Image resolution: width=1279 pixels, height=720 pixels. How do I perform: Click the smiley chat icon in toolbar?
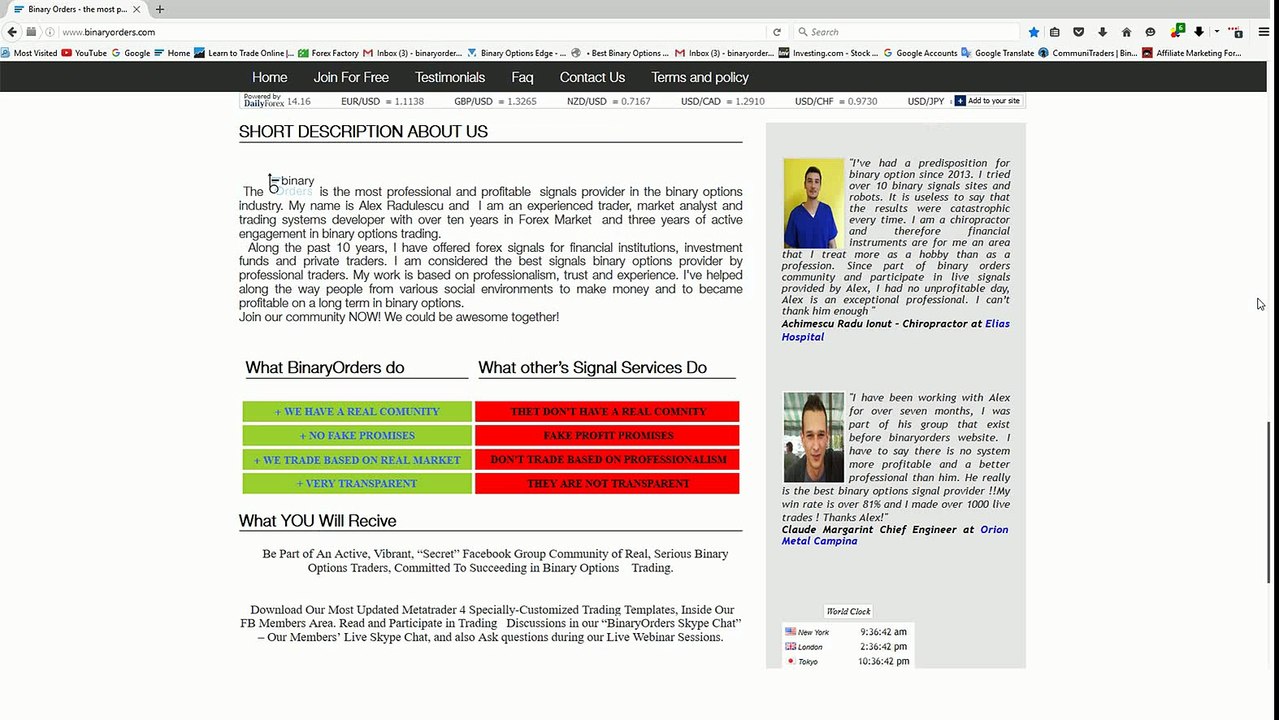[1150, 32]
